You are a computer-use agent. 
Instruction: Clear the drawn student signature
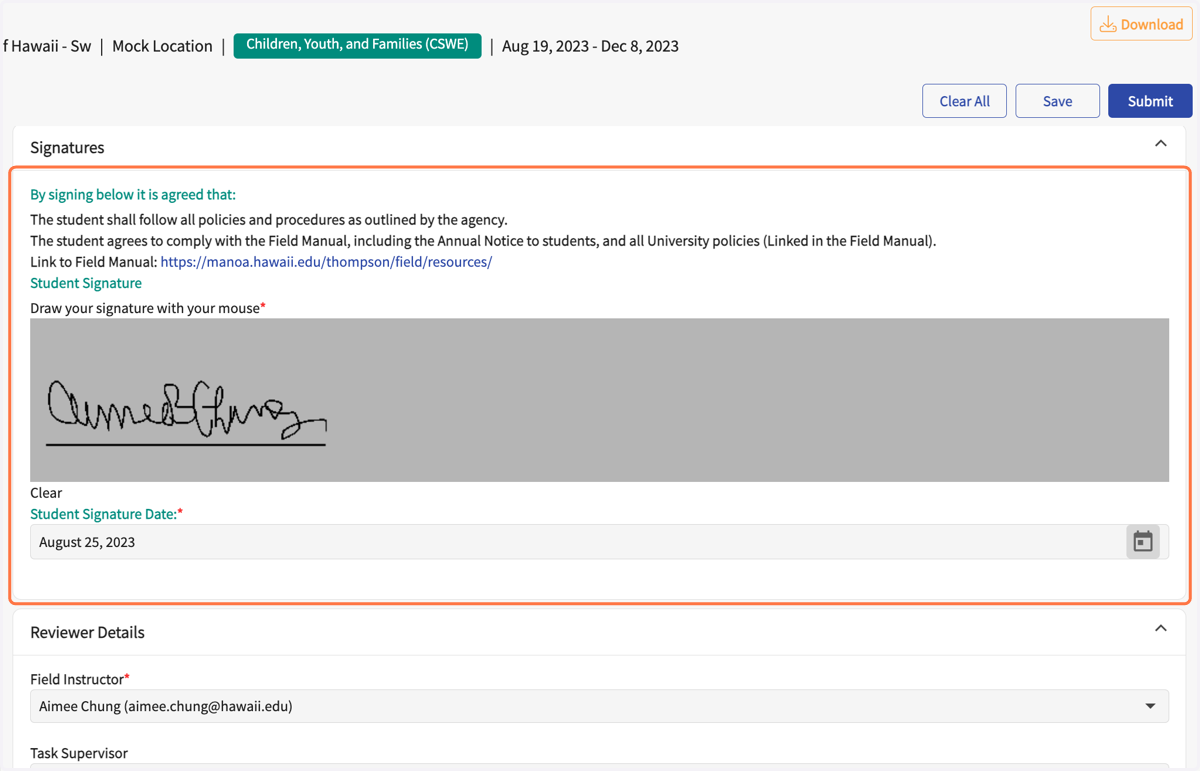[x=46, y=493]
